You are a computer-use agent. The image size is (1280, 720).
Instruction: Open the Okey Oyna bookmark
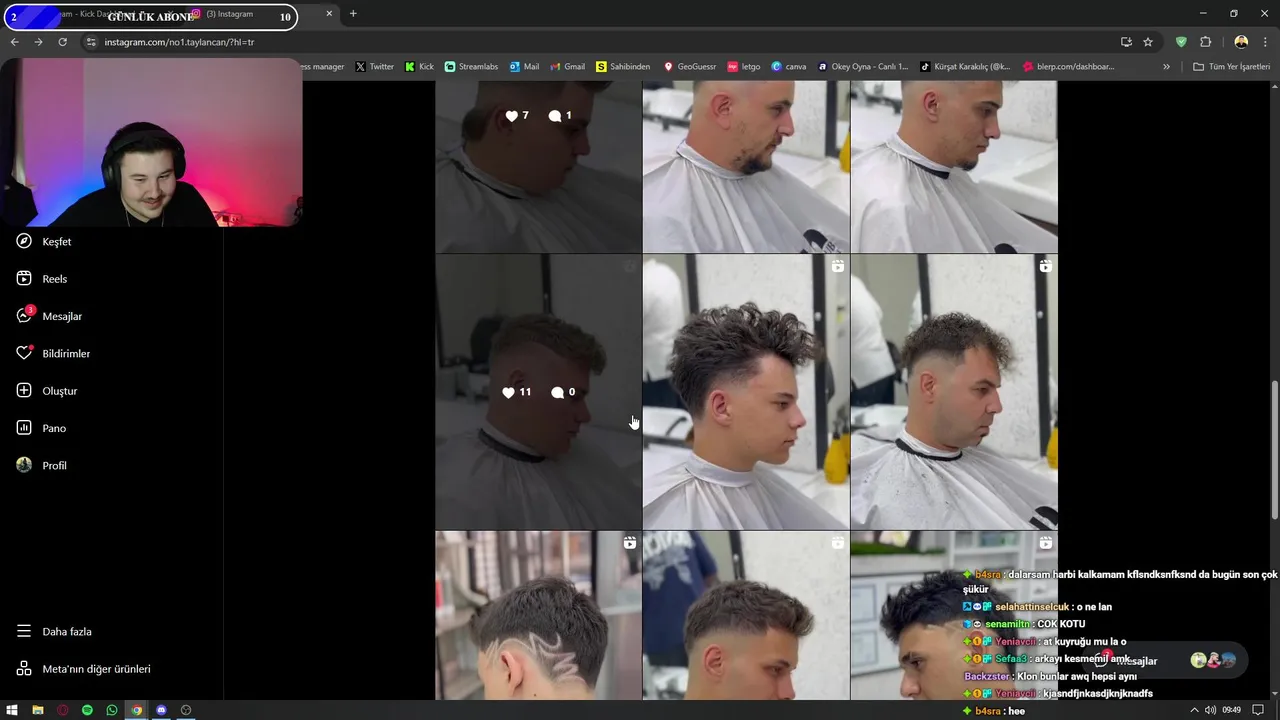click(x=863, y=67)
